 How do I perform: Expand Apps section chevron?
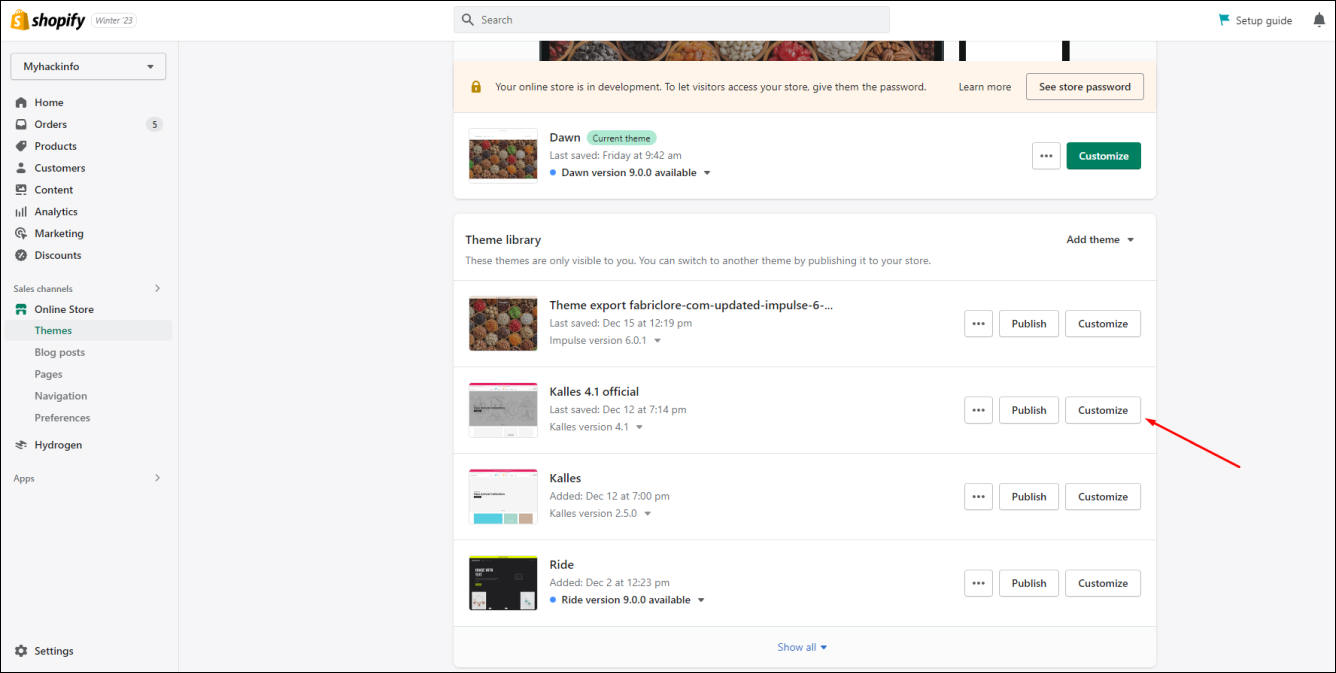(x=157, y=478)
